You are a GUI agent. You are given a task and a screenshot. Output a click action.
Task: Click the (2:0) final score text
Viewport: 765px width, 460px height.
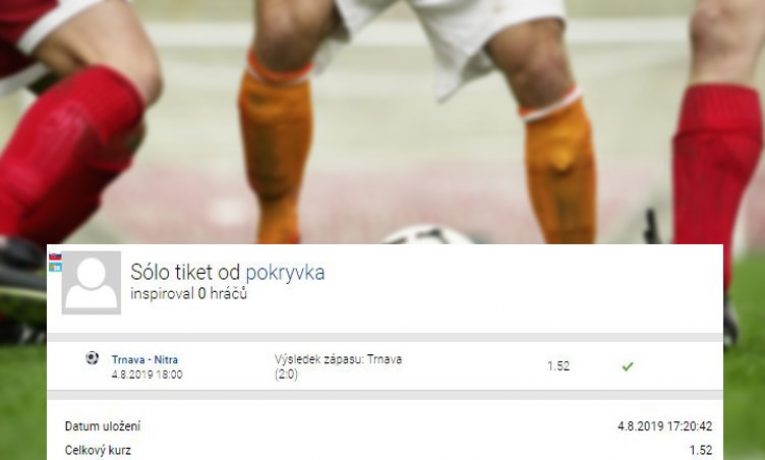[286, 375]
